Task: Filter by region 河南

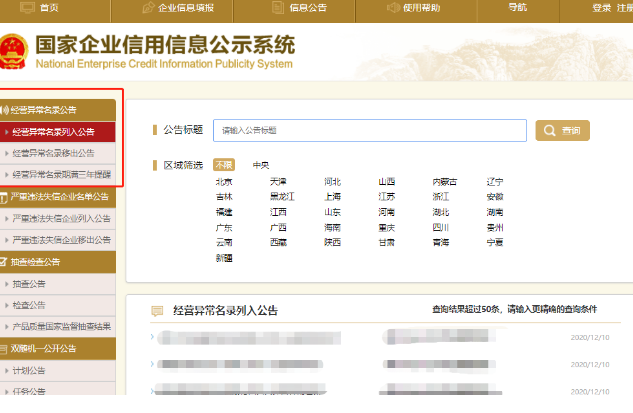Action: 387,212
